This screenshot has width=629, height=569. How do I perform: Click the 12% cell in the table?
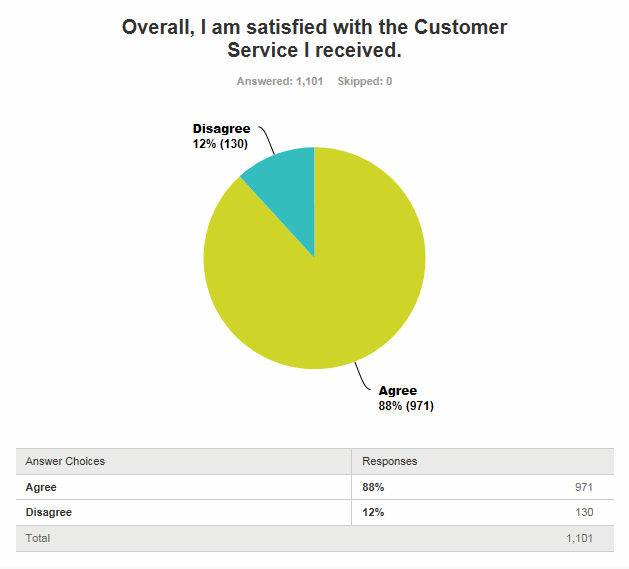(373, 512)
